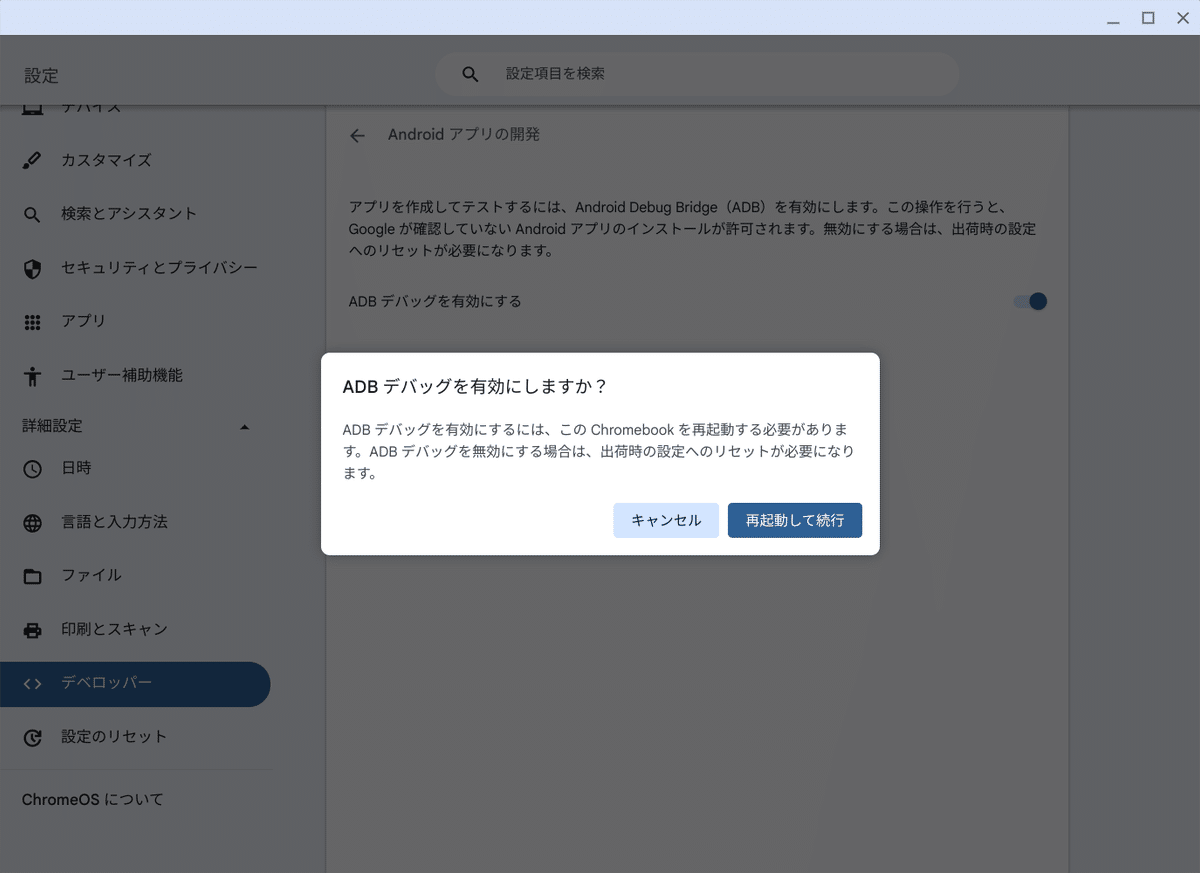
Task: Open アプリ settings section
Action: click(135, 322)
